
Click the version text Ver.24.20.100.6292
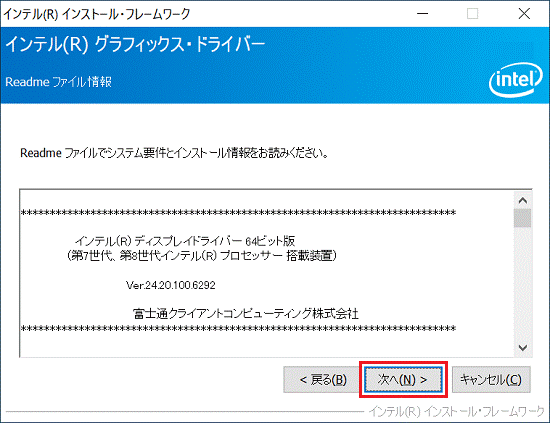tap(171, 285)
